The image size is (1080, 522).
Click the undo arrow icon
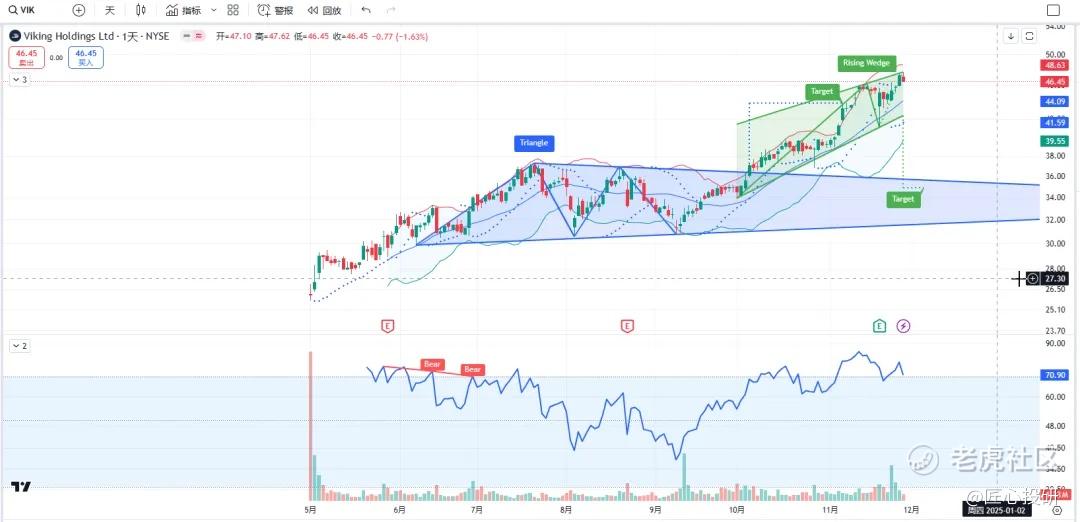tap(366, 10)
